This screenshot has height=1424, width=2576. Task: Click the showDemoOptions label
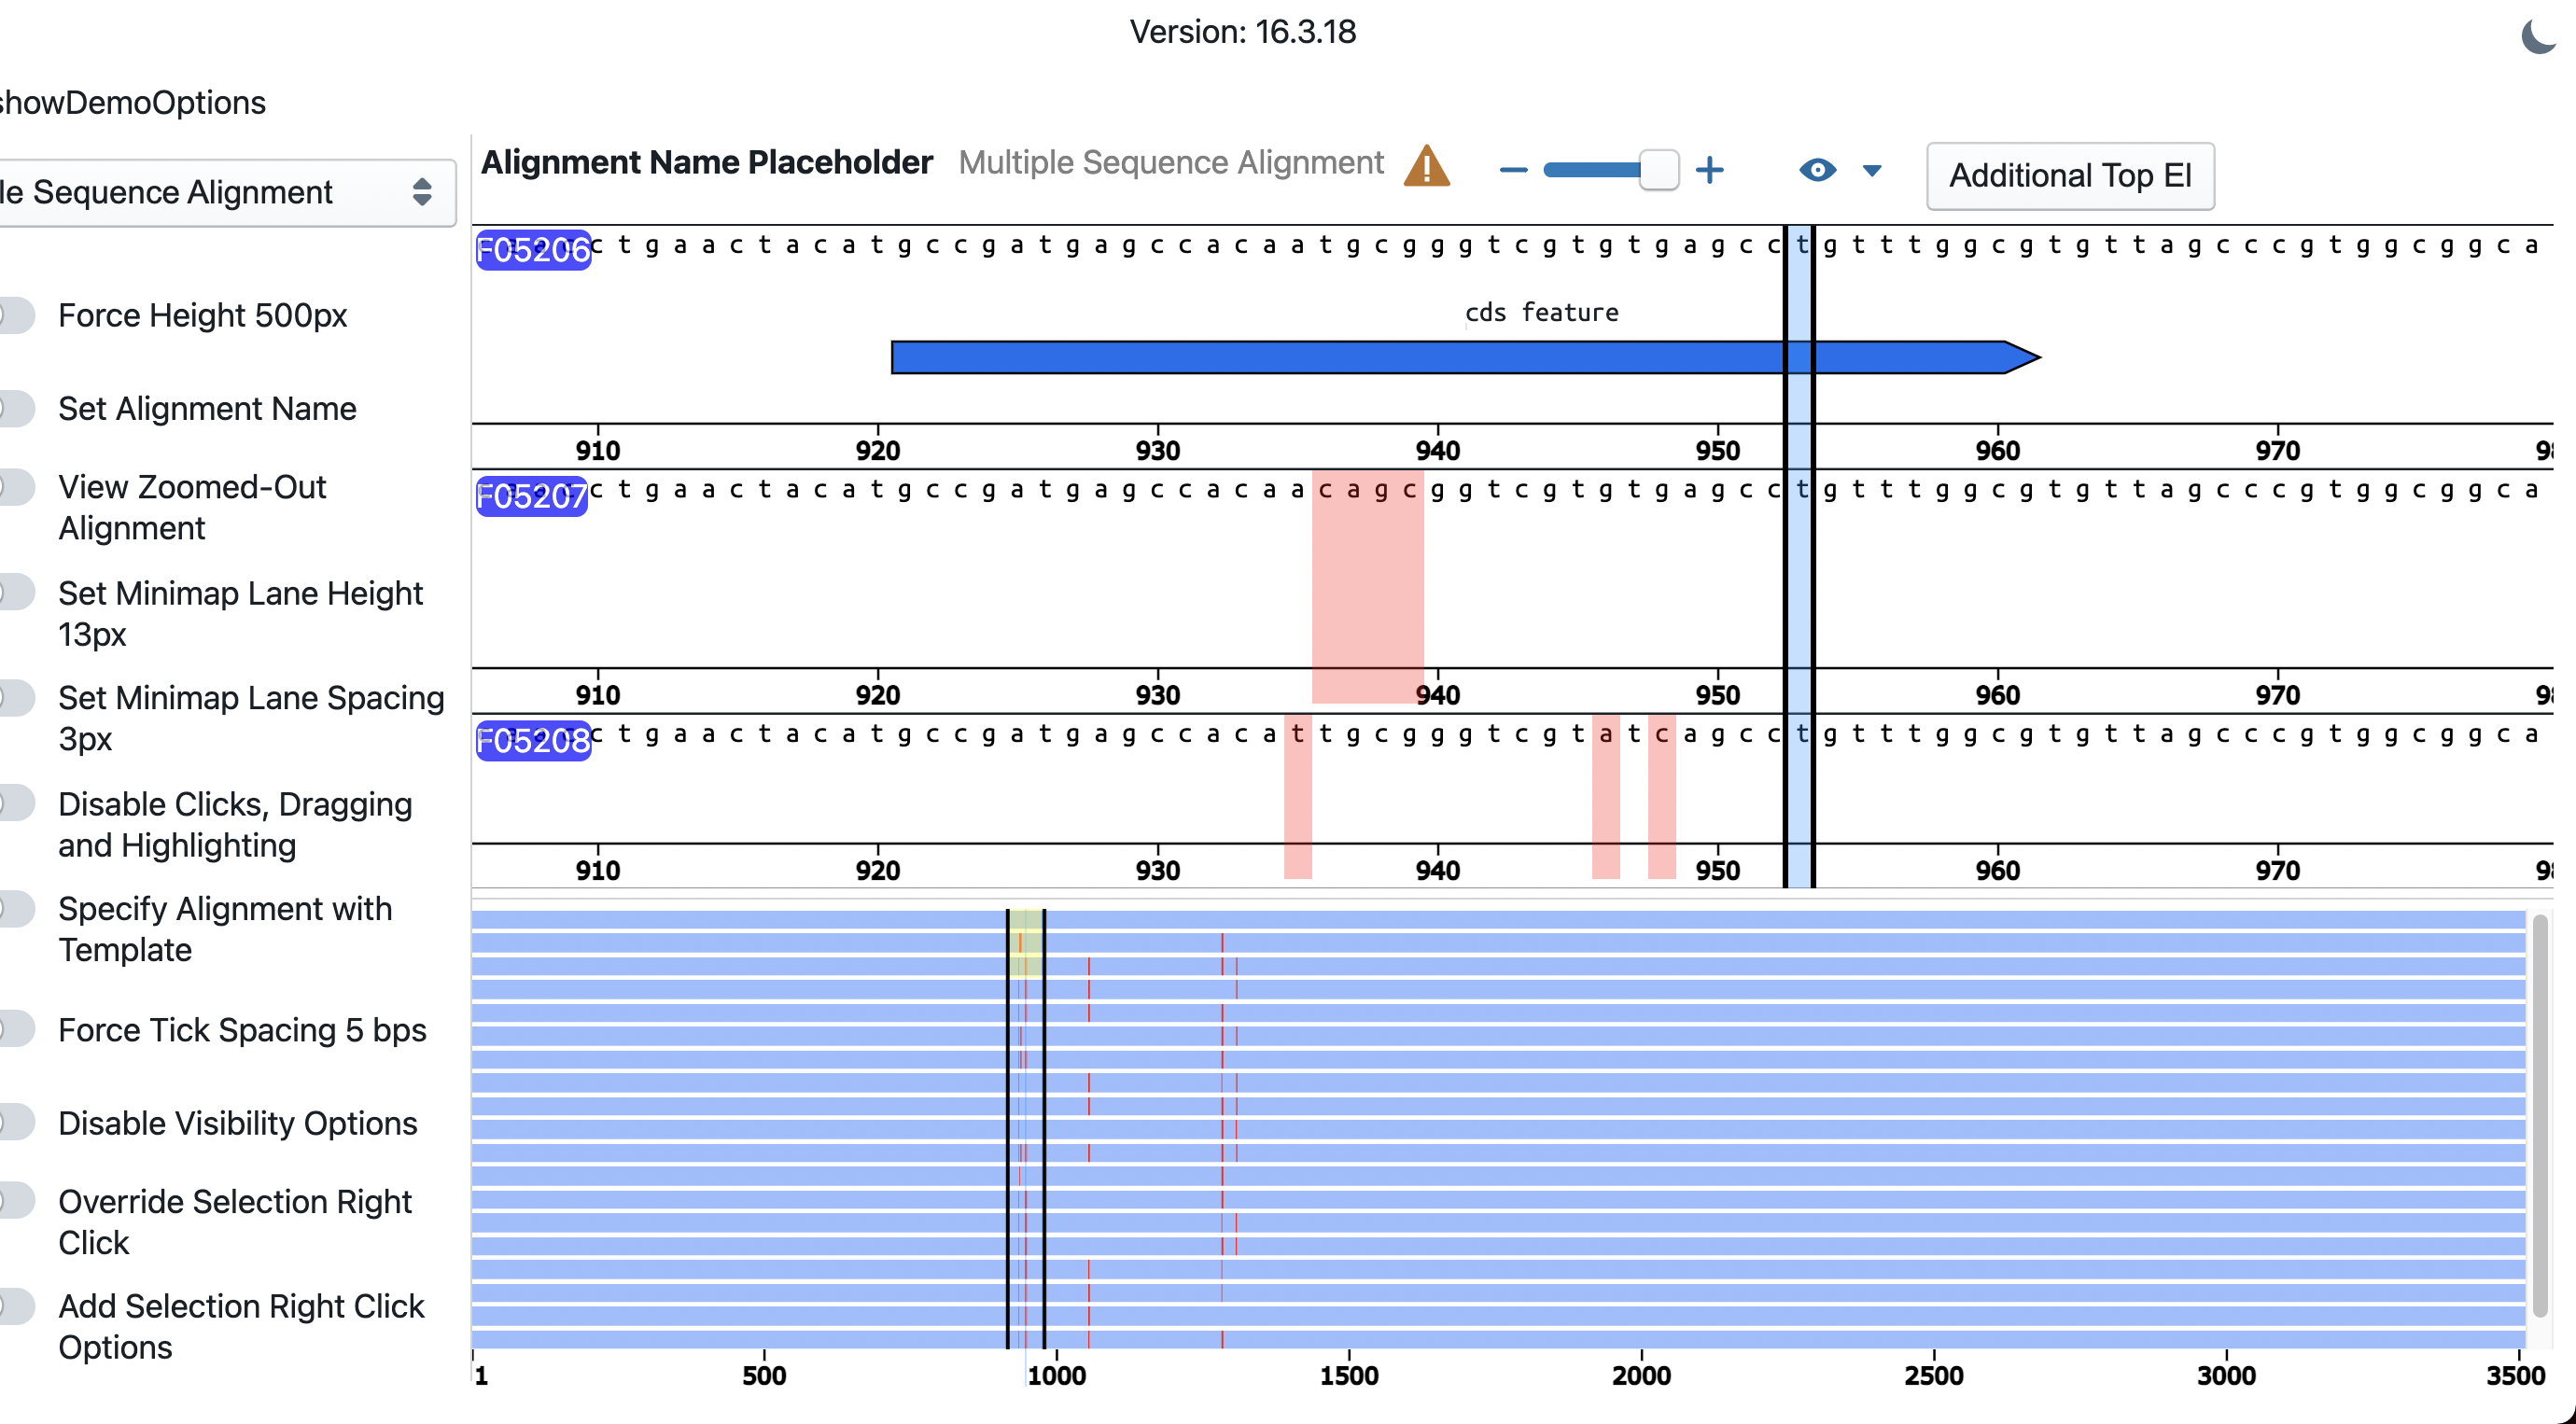click(x=132, y=103)
